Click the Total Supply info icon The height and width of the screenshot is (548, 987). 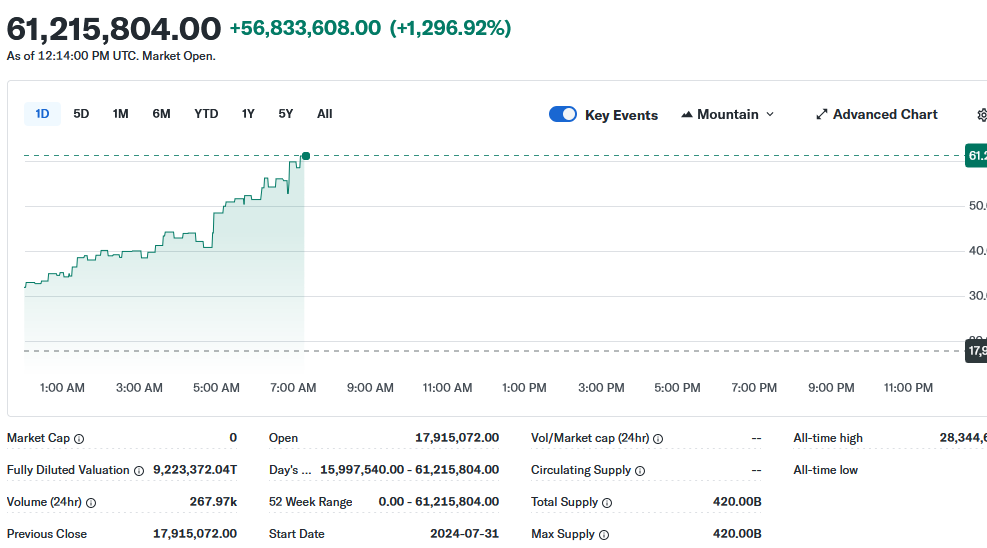(607, 503)
